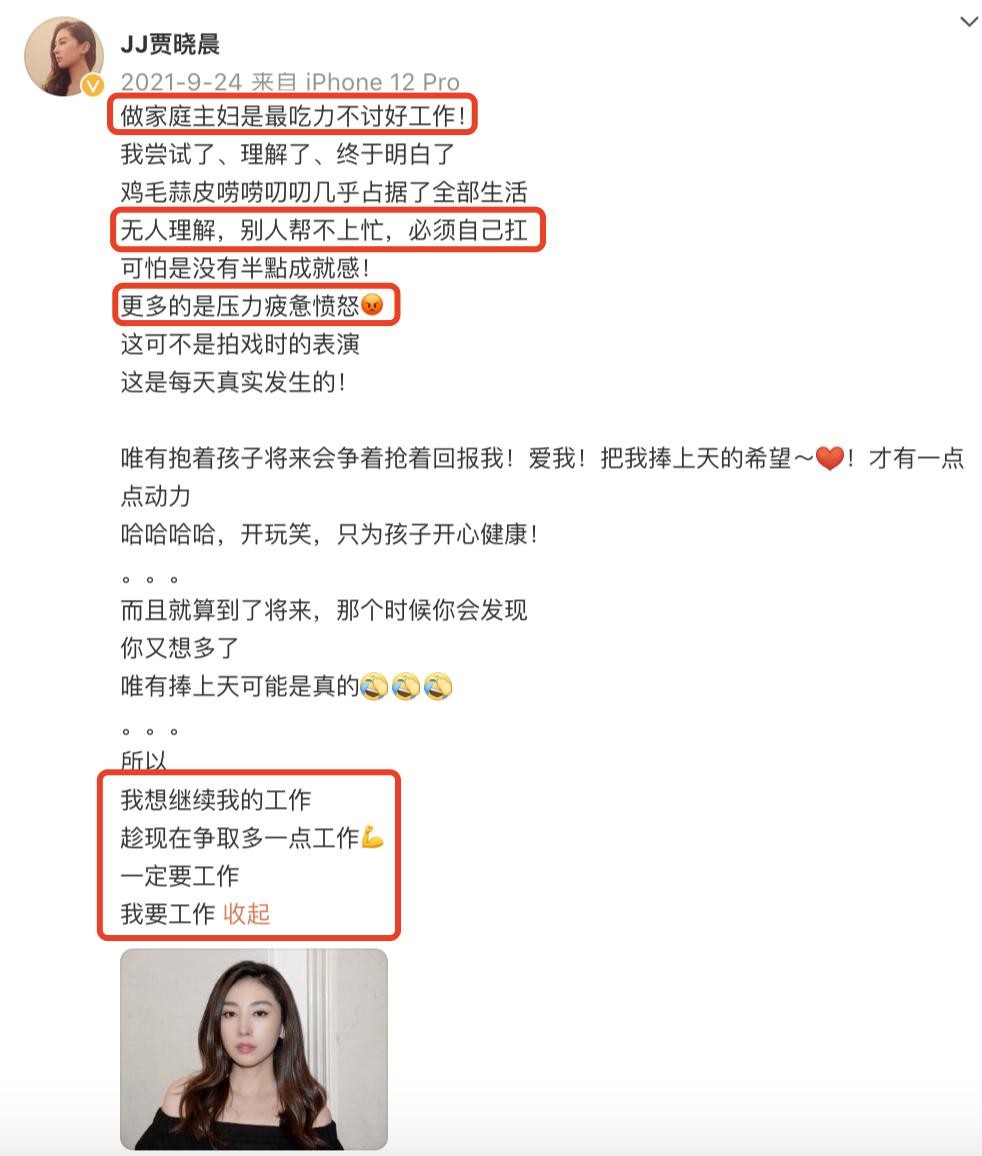Collapse the post with 收起
The image size is (982, 1156).
point(246,914)
